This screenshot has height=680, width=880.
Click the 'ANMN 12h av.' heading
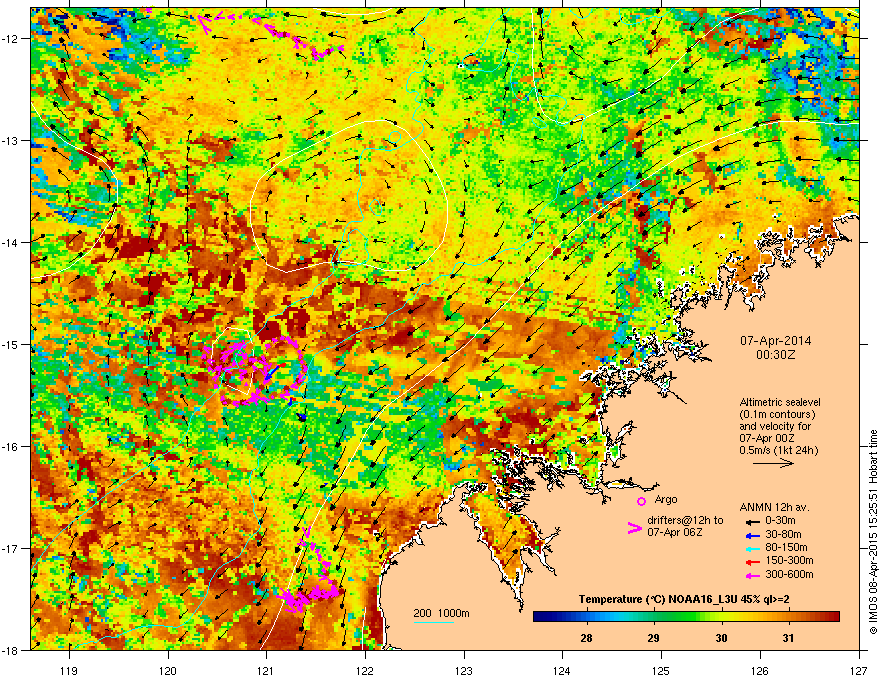[x=774, y=507]
